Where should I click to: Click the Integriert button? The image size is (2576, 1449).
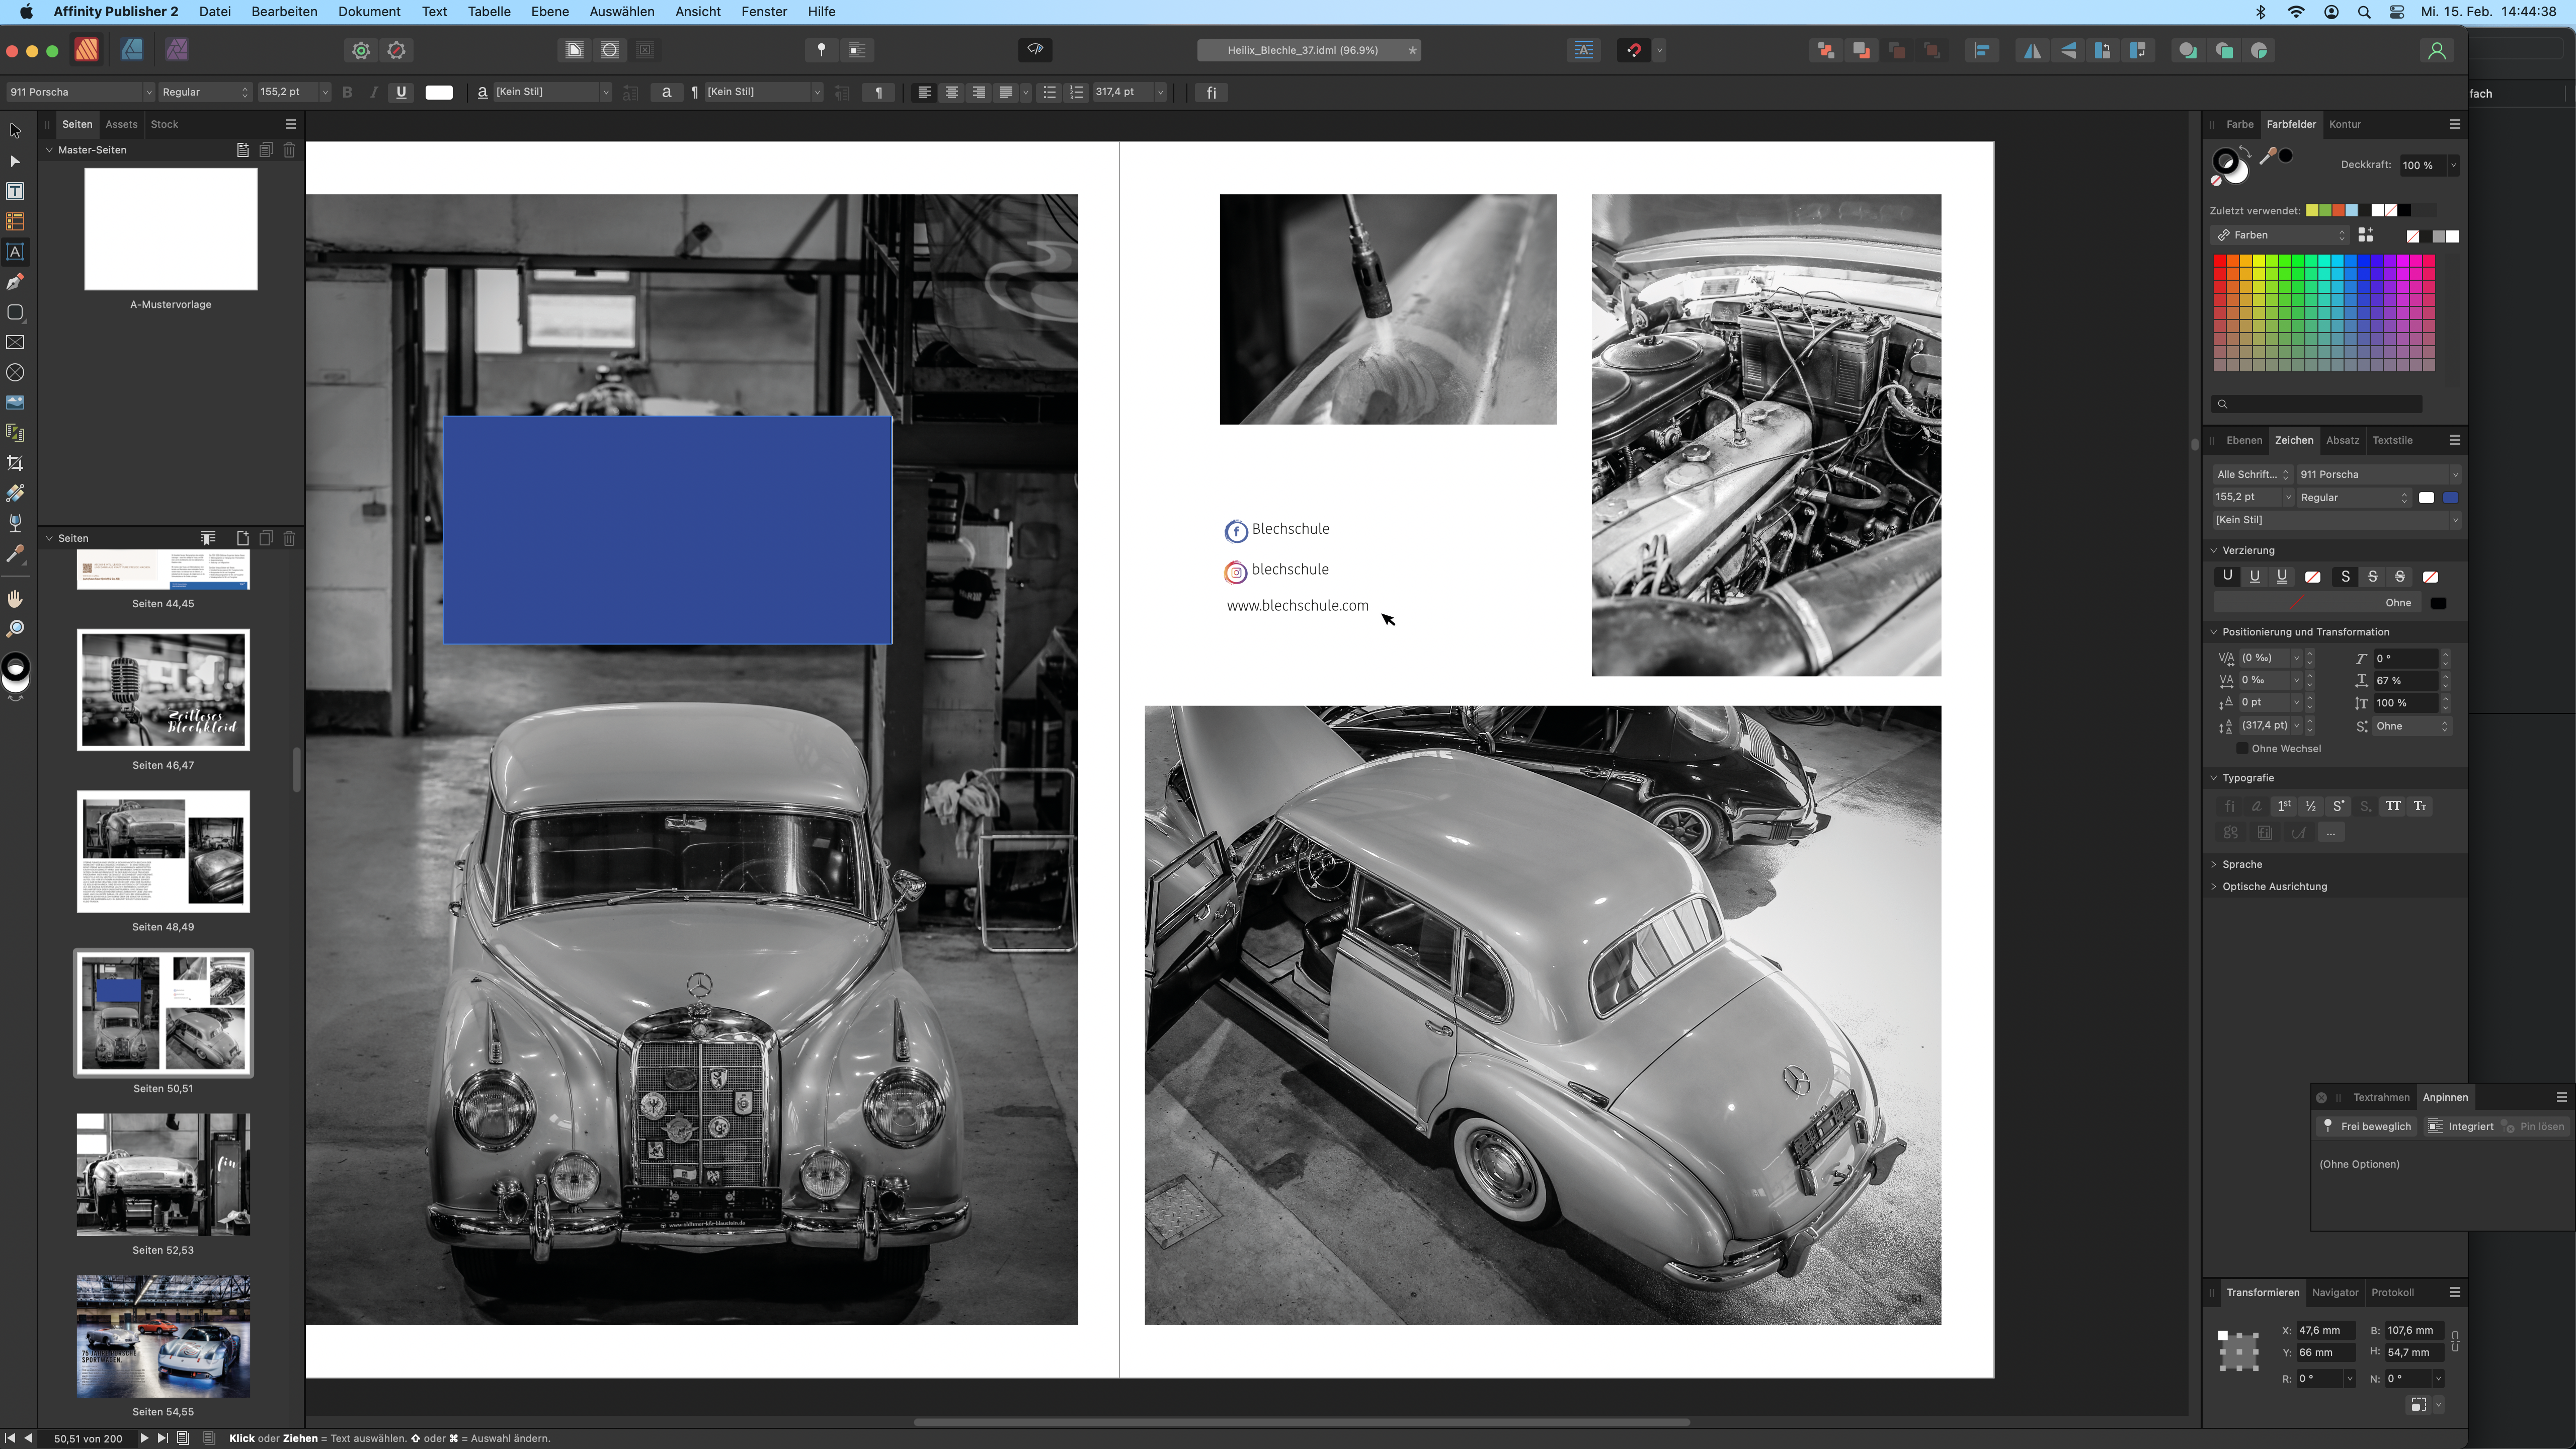(2461, 1126)
